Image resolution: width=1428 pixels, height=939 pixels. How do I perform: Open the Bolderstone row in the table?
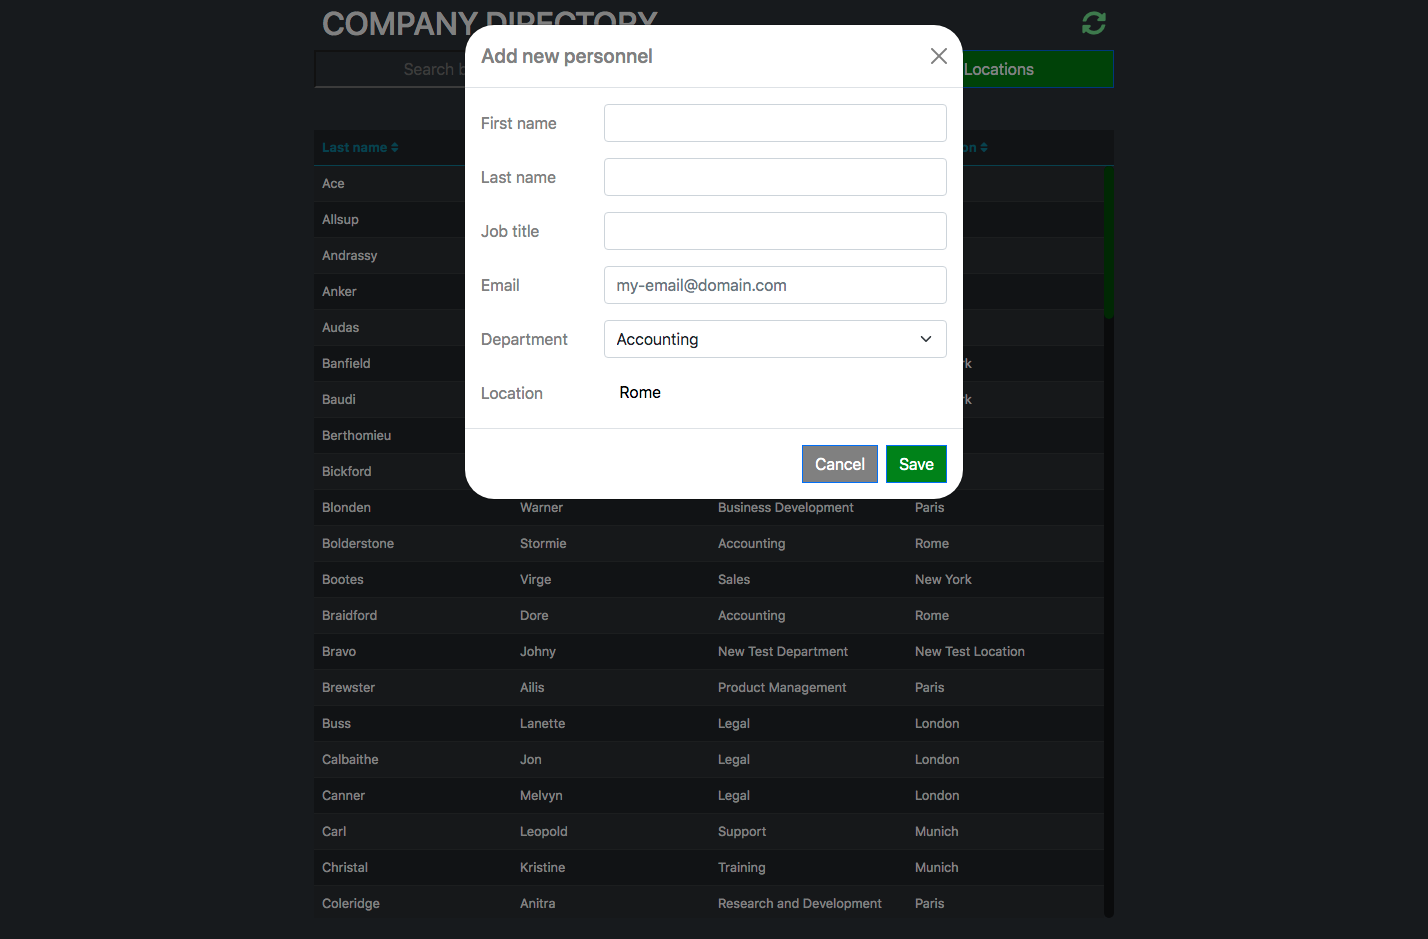click(x=358, y=543)
